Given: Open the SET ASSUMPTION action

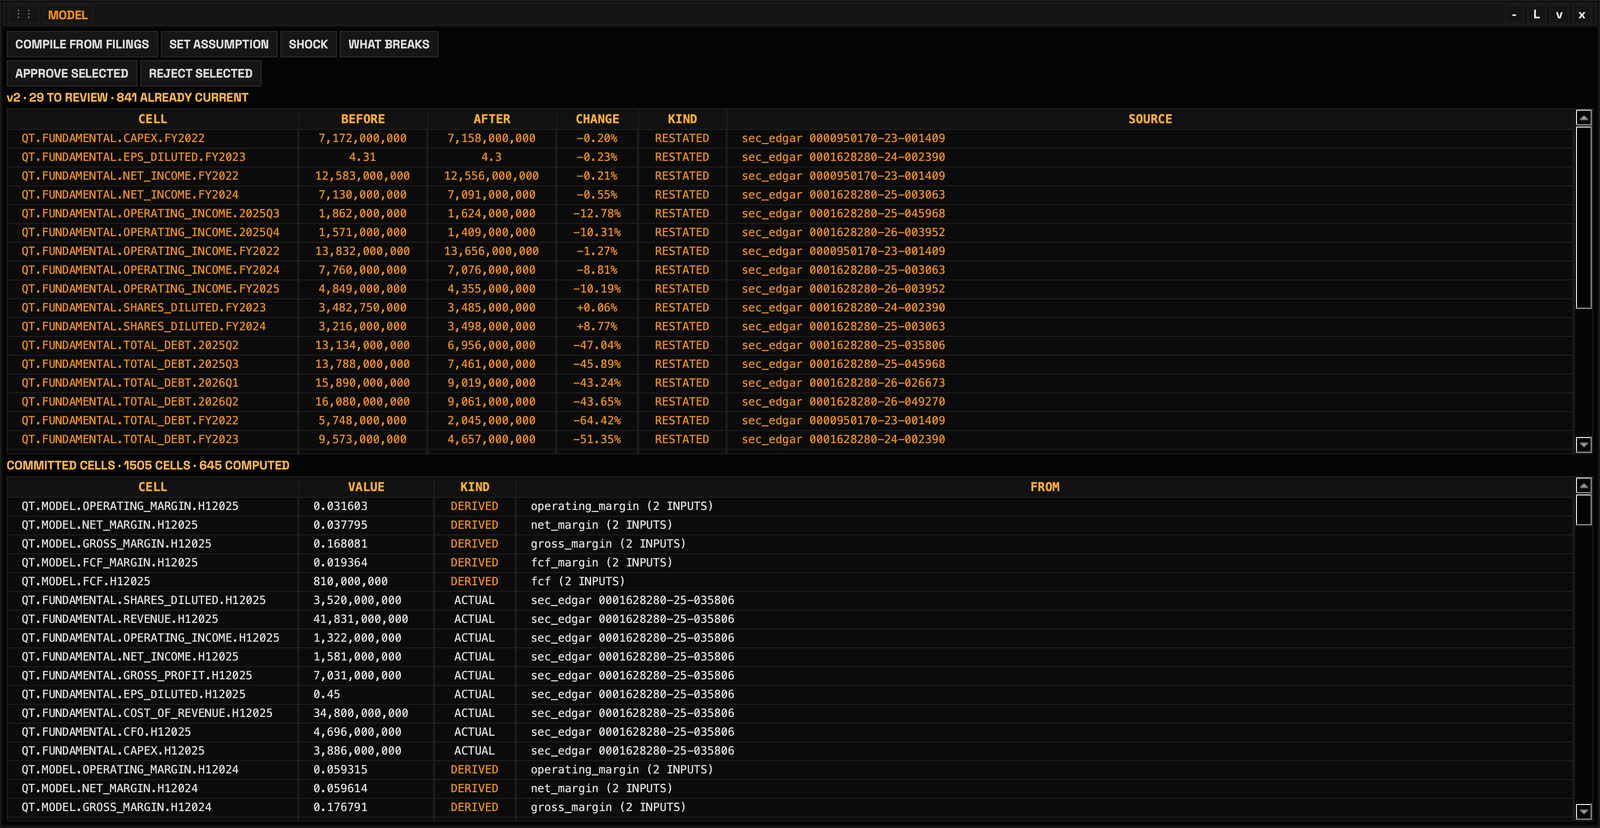Looking at the screenshot, I should pyautogui.click(x=219, y=44).
